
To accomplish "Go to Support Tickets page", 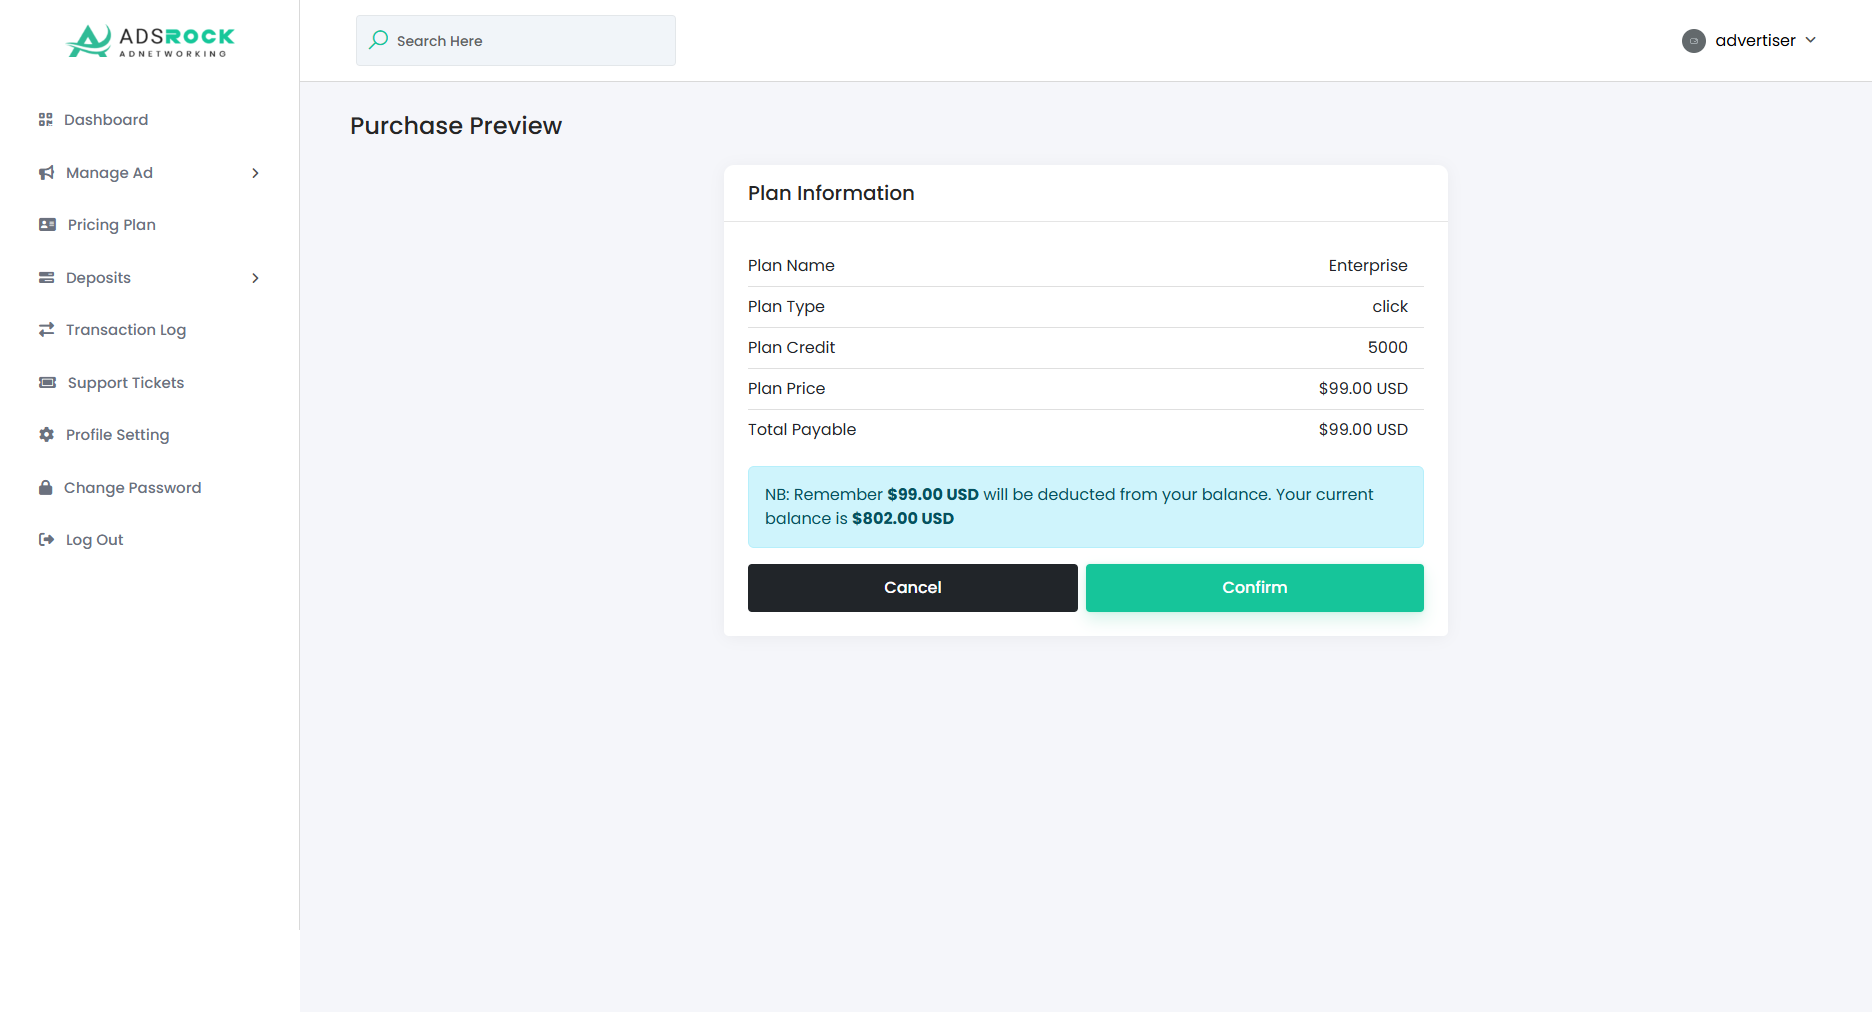I will (126, 383).
